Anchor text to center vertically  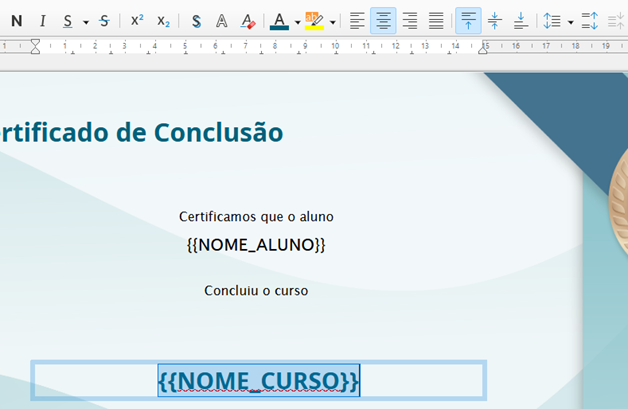[494, 21]
